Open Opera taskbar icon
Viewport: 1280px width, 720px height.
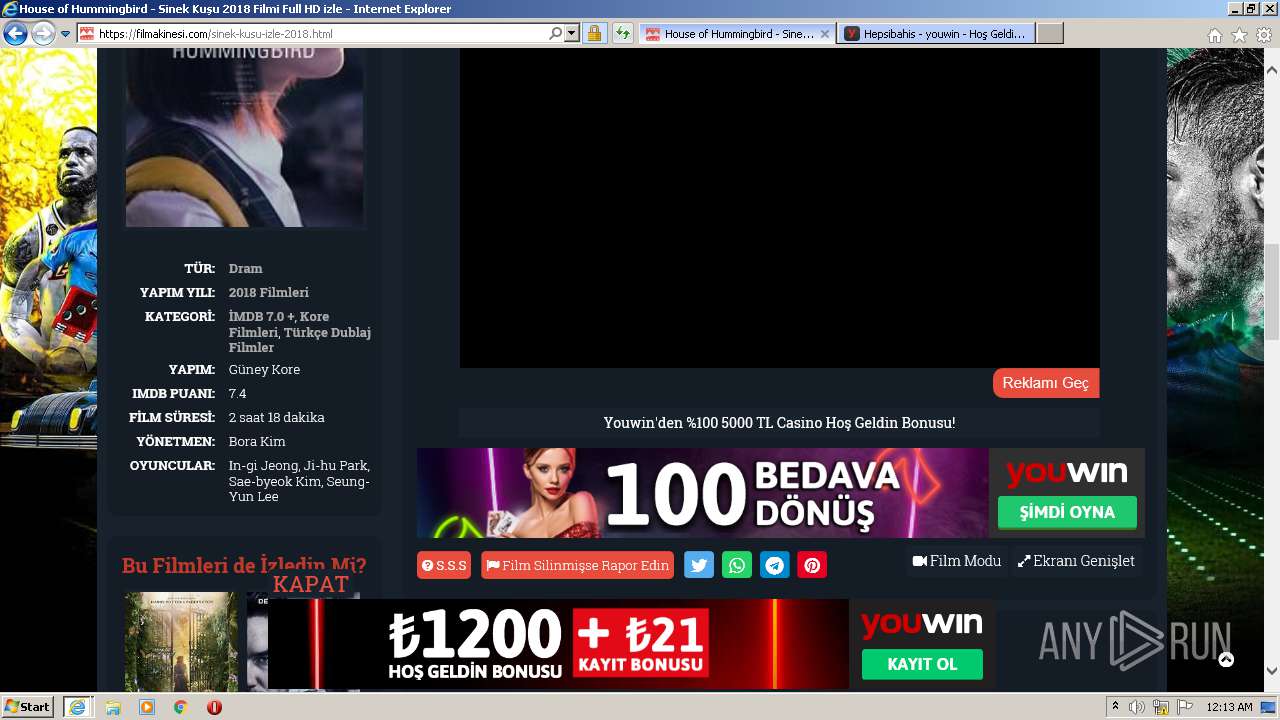214,706
